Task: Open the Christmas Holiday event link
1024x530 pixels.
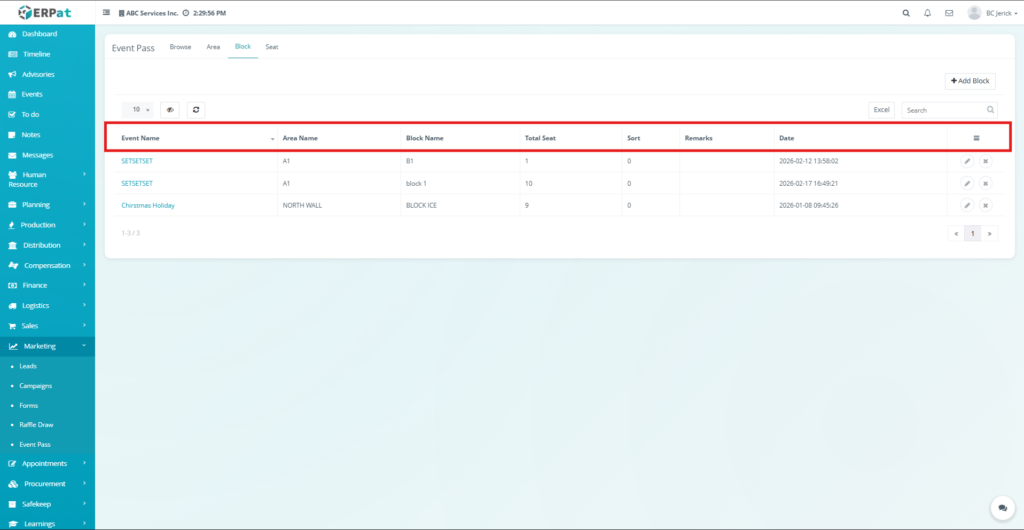Action: 148,205
